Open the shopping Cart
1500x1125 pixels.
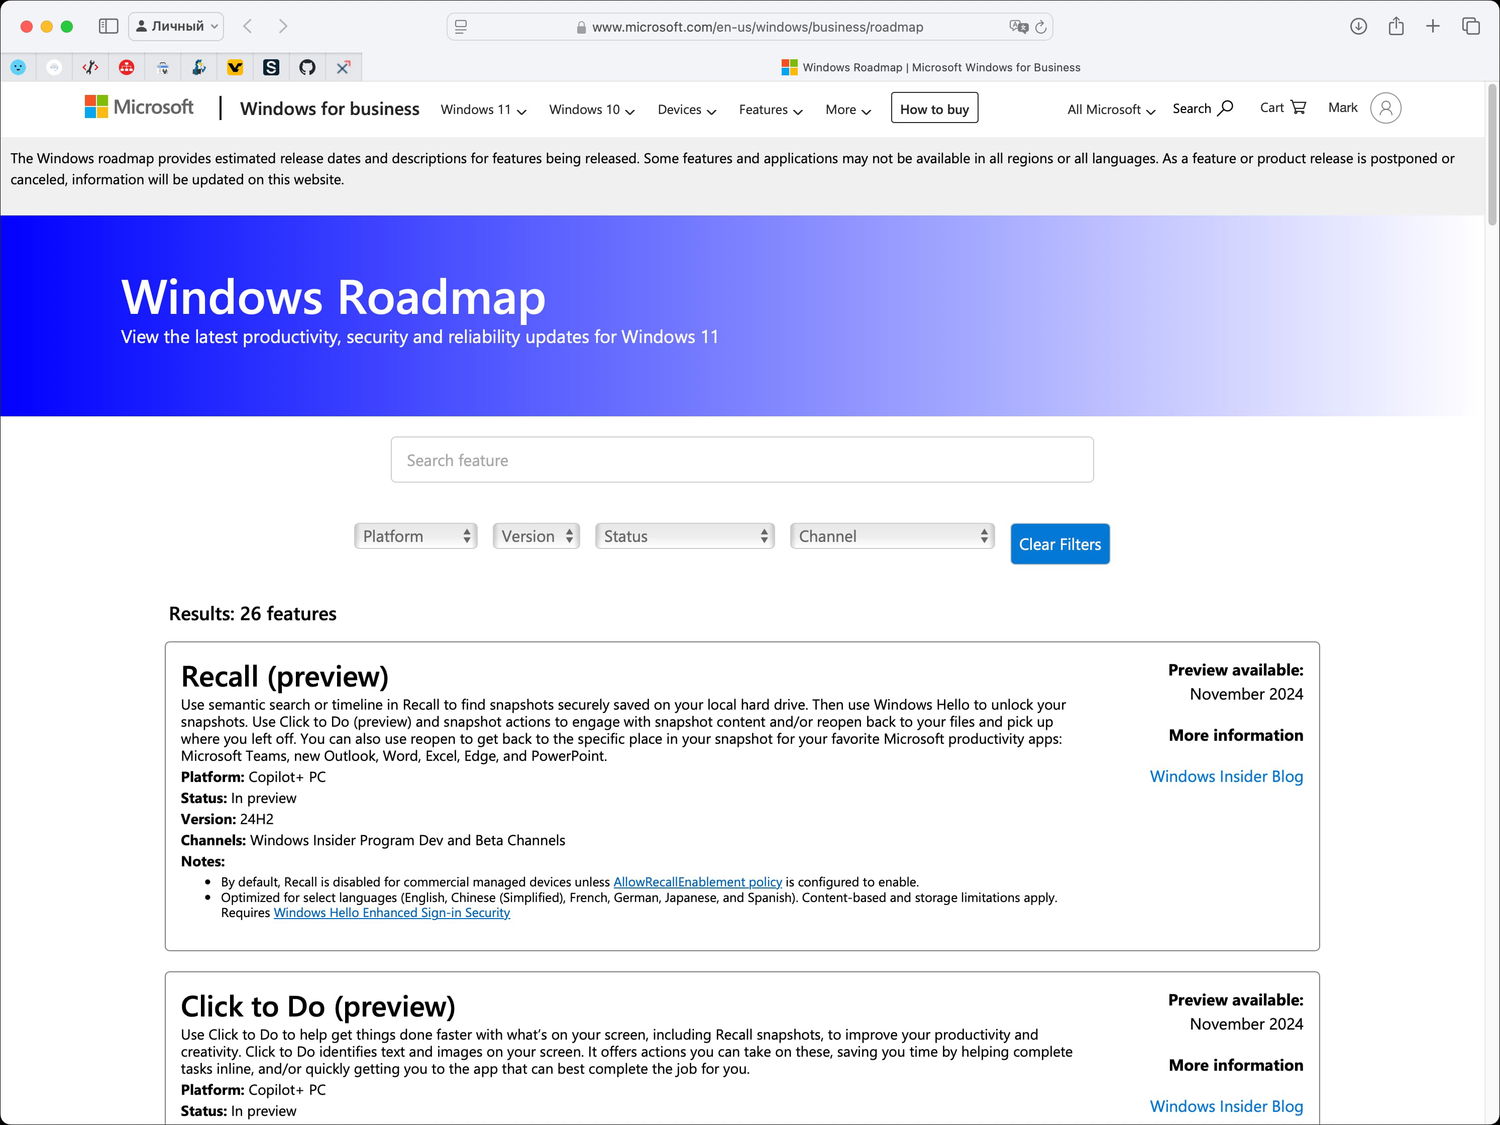1283,107
